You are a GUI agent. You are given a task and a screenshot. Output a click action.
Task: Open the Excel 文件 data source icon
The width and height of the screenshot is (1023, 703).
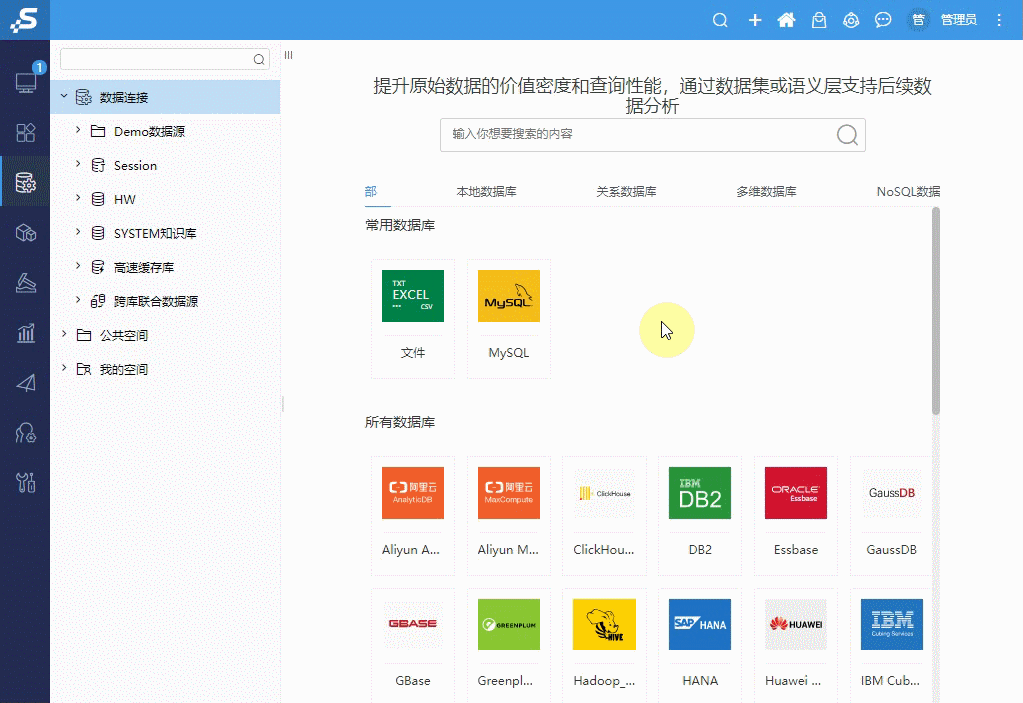coord(412,296)
